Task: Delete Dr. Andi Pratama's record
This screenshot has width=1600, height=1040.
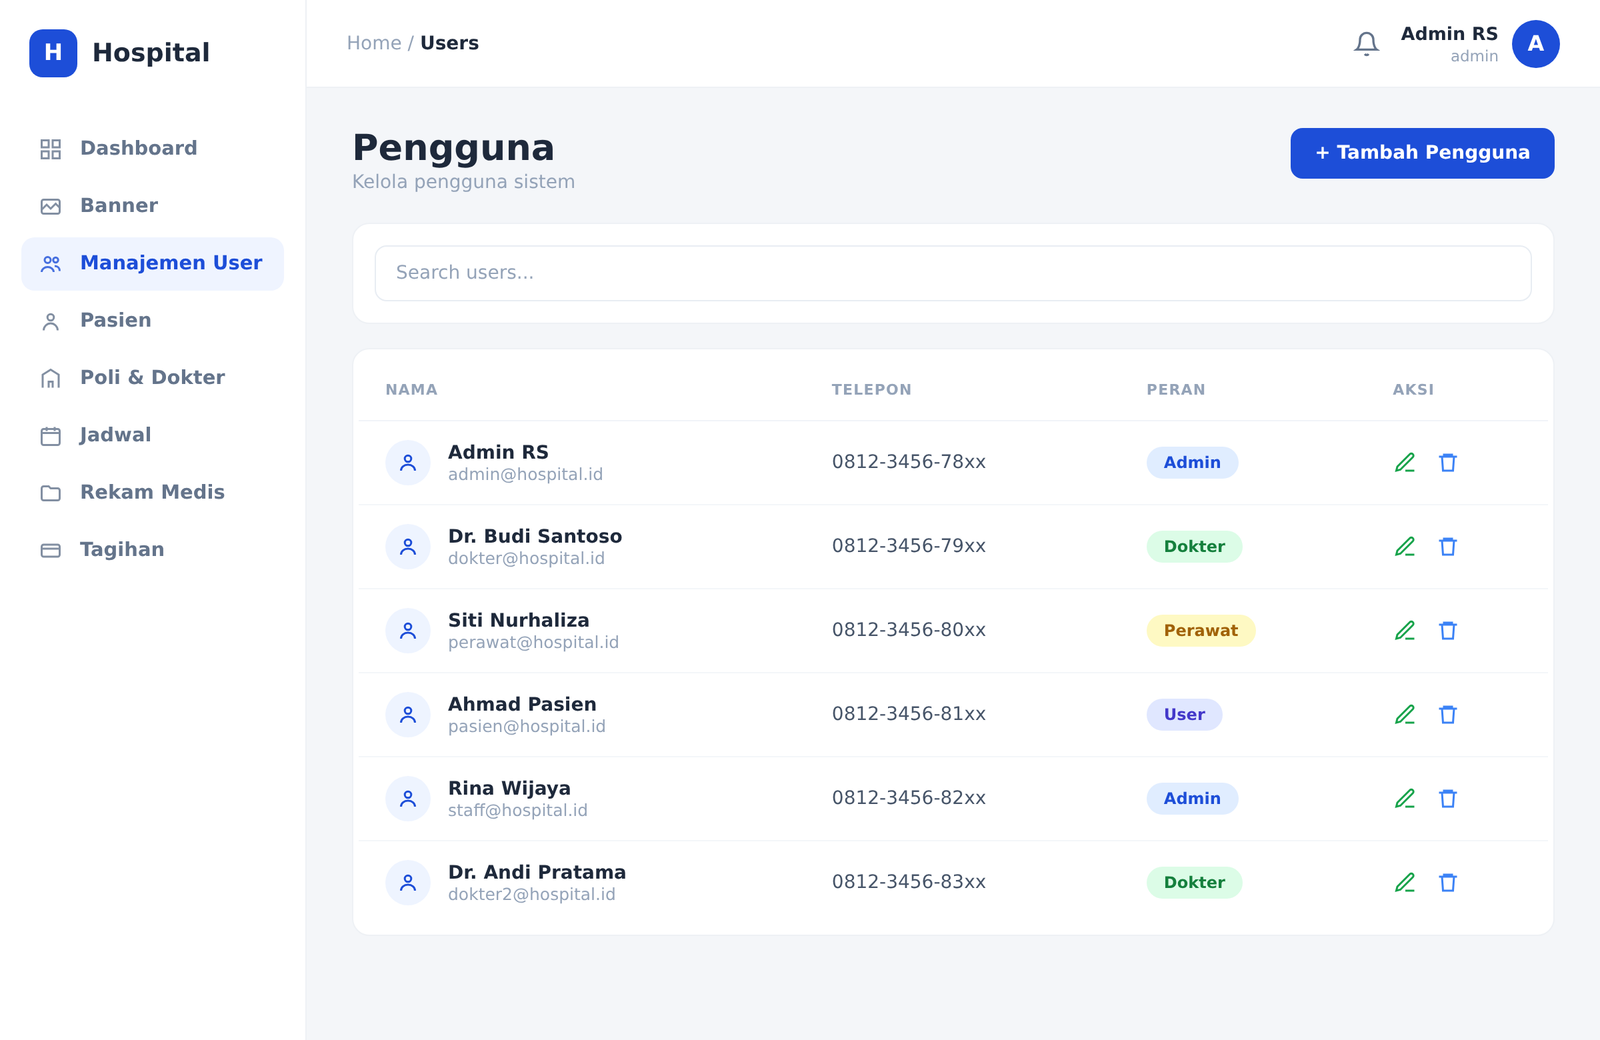Action: click(x=1448, y=882)
